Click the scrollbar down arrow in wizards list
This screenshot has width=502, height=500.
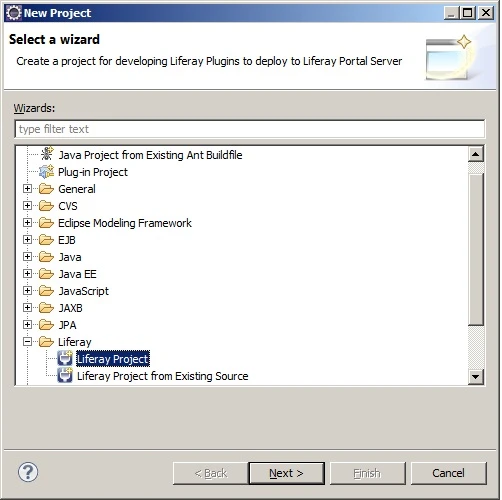pyautogui.click(x=476, y=377)
